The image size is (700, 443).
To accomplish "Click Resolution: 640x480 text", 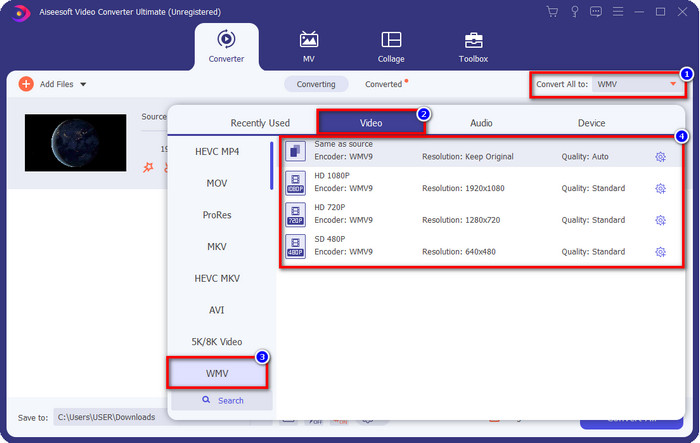I will 458,252.
